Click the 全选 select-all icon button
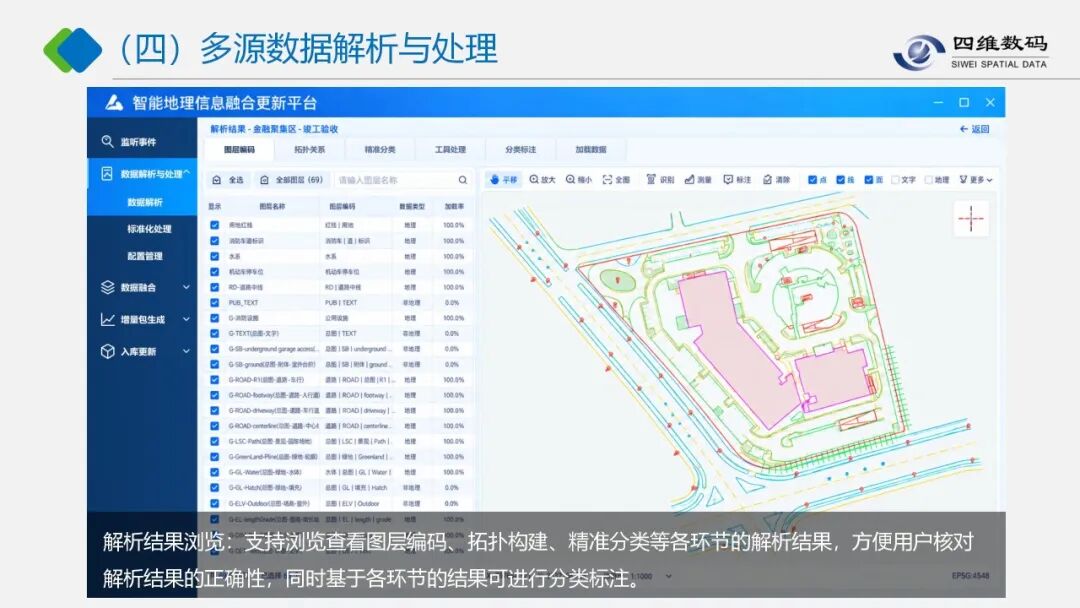The width and height of the screenshot is (1080, 608). pyautogui.click(x=216, y=180)
